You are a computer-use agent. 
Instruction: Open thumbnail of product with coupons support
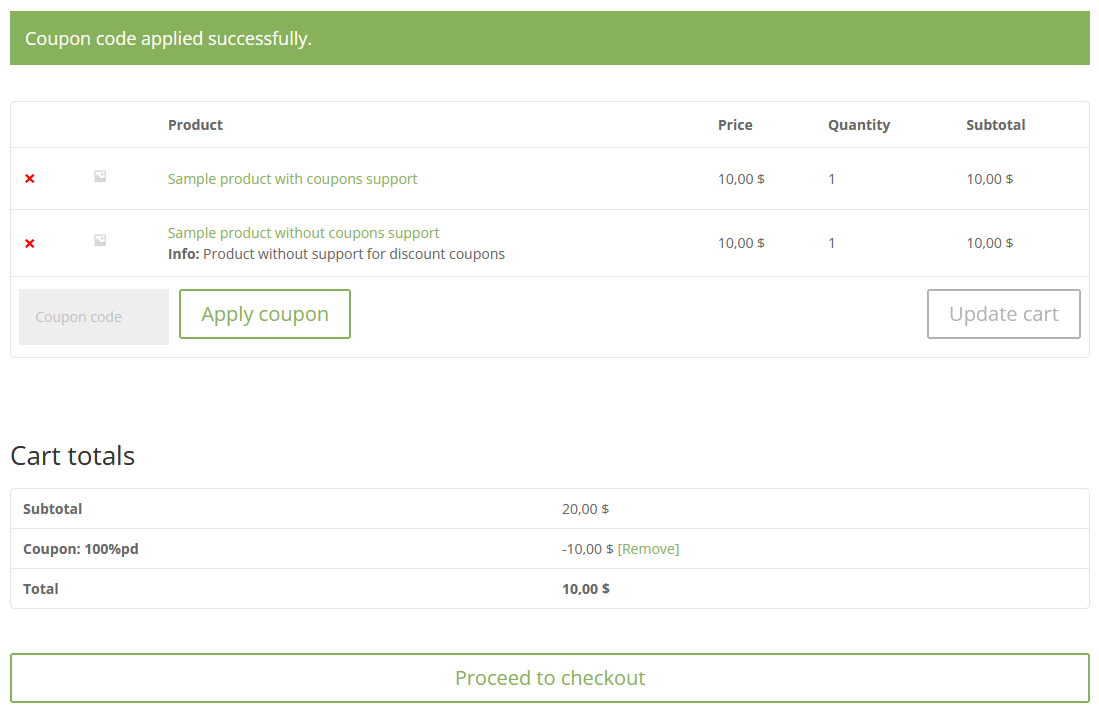pos(100,177)
